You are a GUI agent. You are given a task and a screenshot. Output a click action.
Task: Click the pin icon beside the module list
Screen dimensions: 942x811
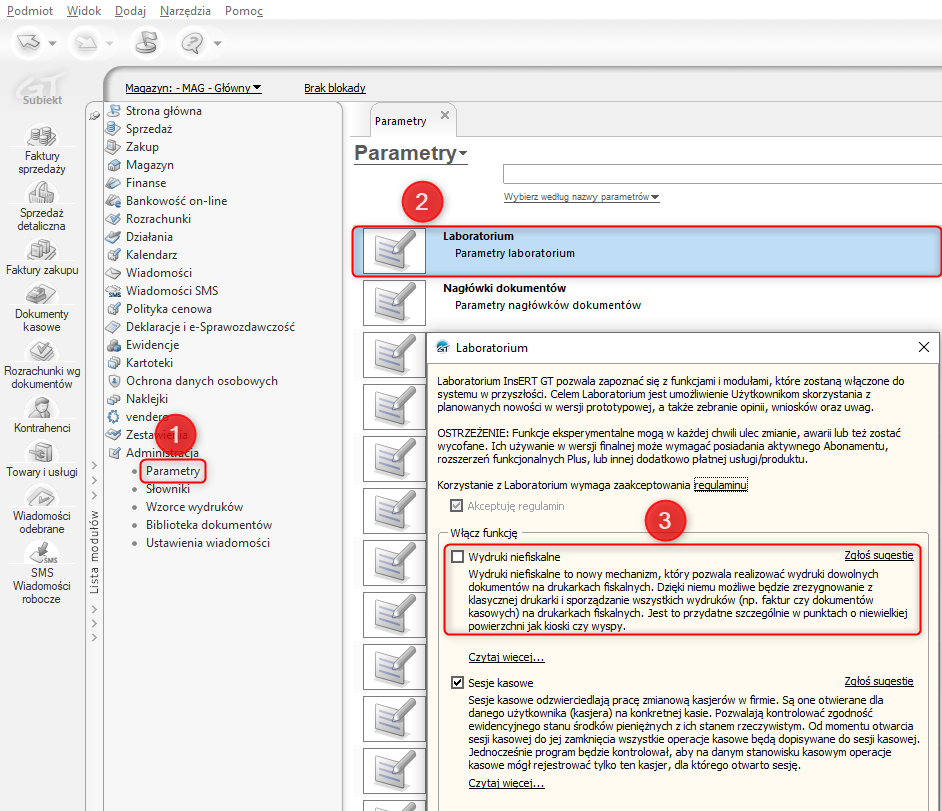(94, 115)
